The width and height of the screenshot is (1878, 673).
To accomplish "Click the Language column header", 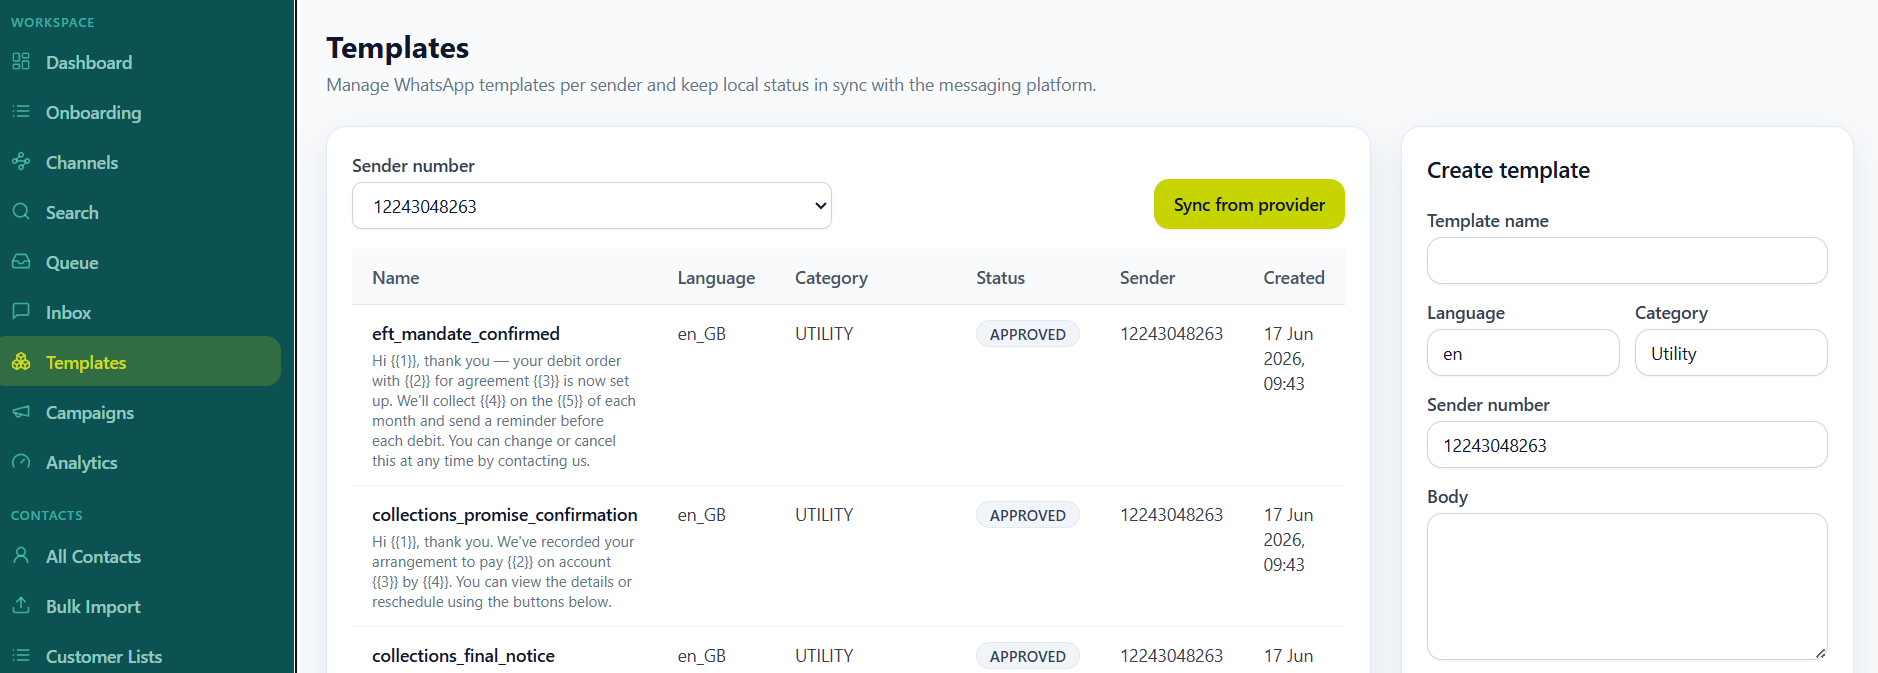I will click(716, 278).
